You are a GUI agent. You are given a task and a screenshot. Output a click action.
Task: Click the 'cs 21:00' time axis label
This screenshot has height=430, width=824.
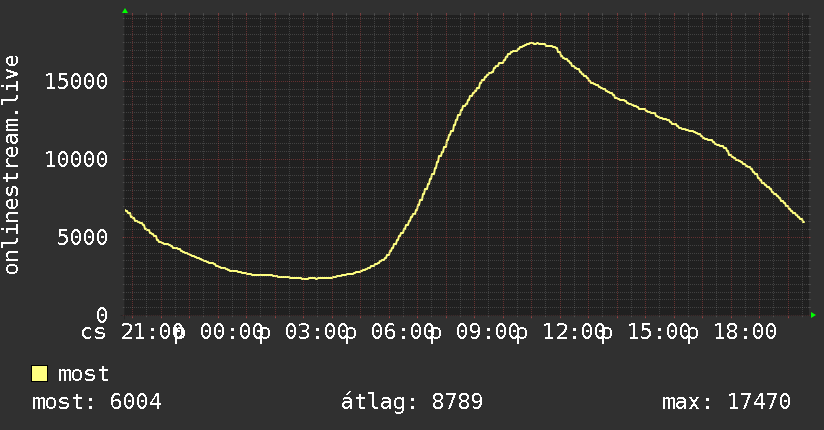[x=133, y=332]
